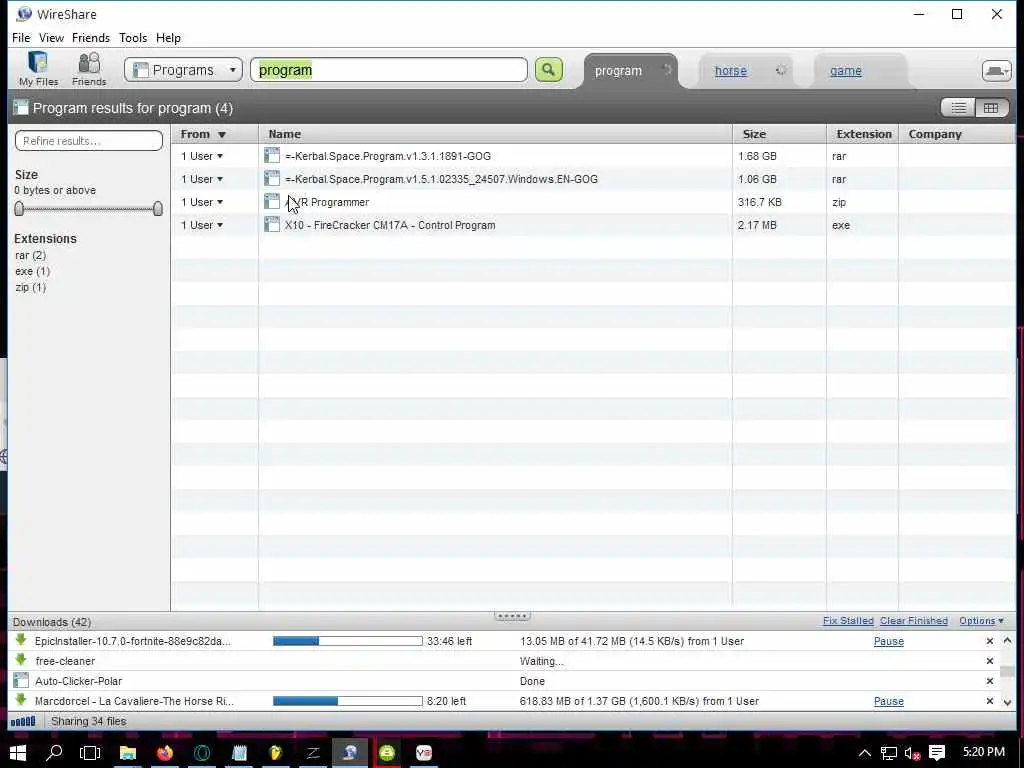Remove the free-cleaner download
1024x768 pixels.
point(989,661)
